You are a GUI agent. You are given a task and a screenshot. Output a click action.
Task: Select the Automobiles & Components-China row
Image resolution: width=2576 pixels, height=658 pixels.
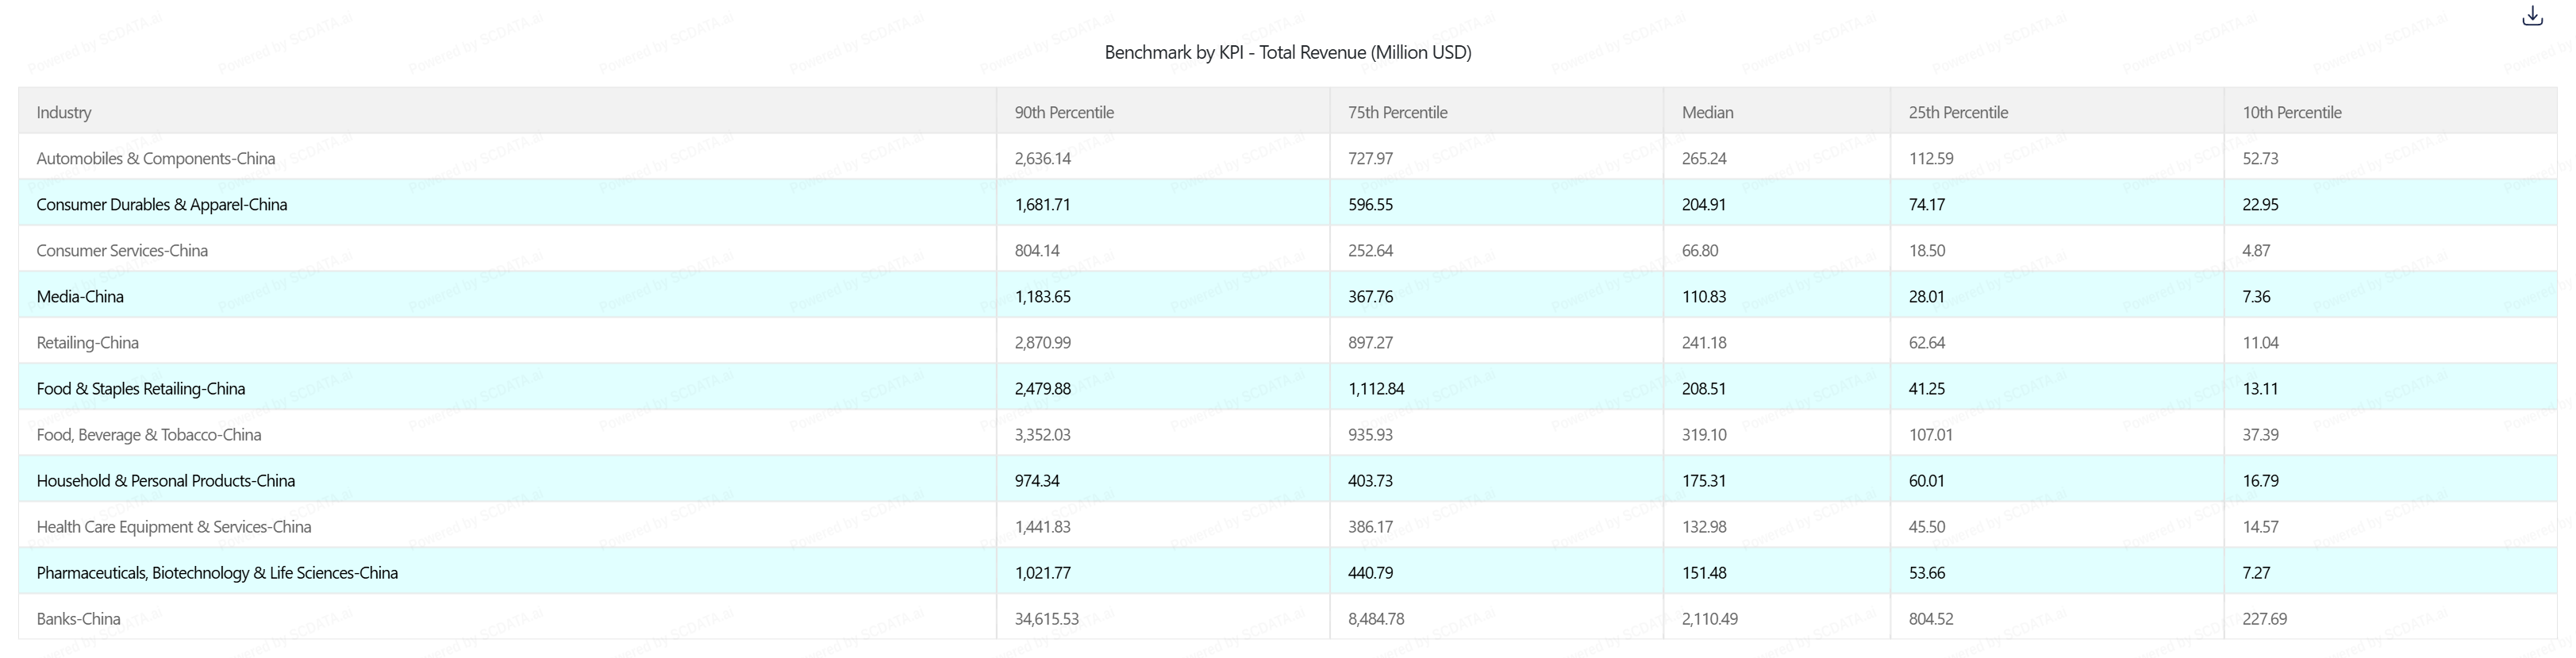(155, 158)
